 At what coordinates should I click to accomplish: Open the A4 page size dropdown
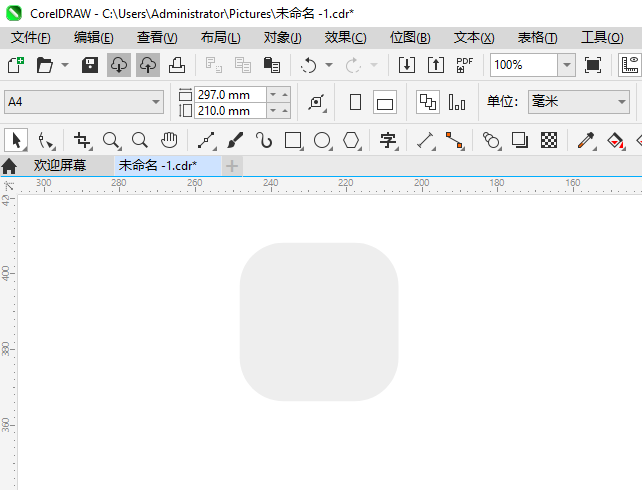click(x=84, y=102)
